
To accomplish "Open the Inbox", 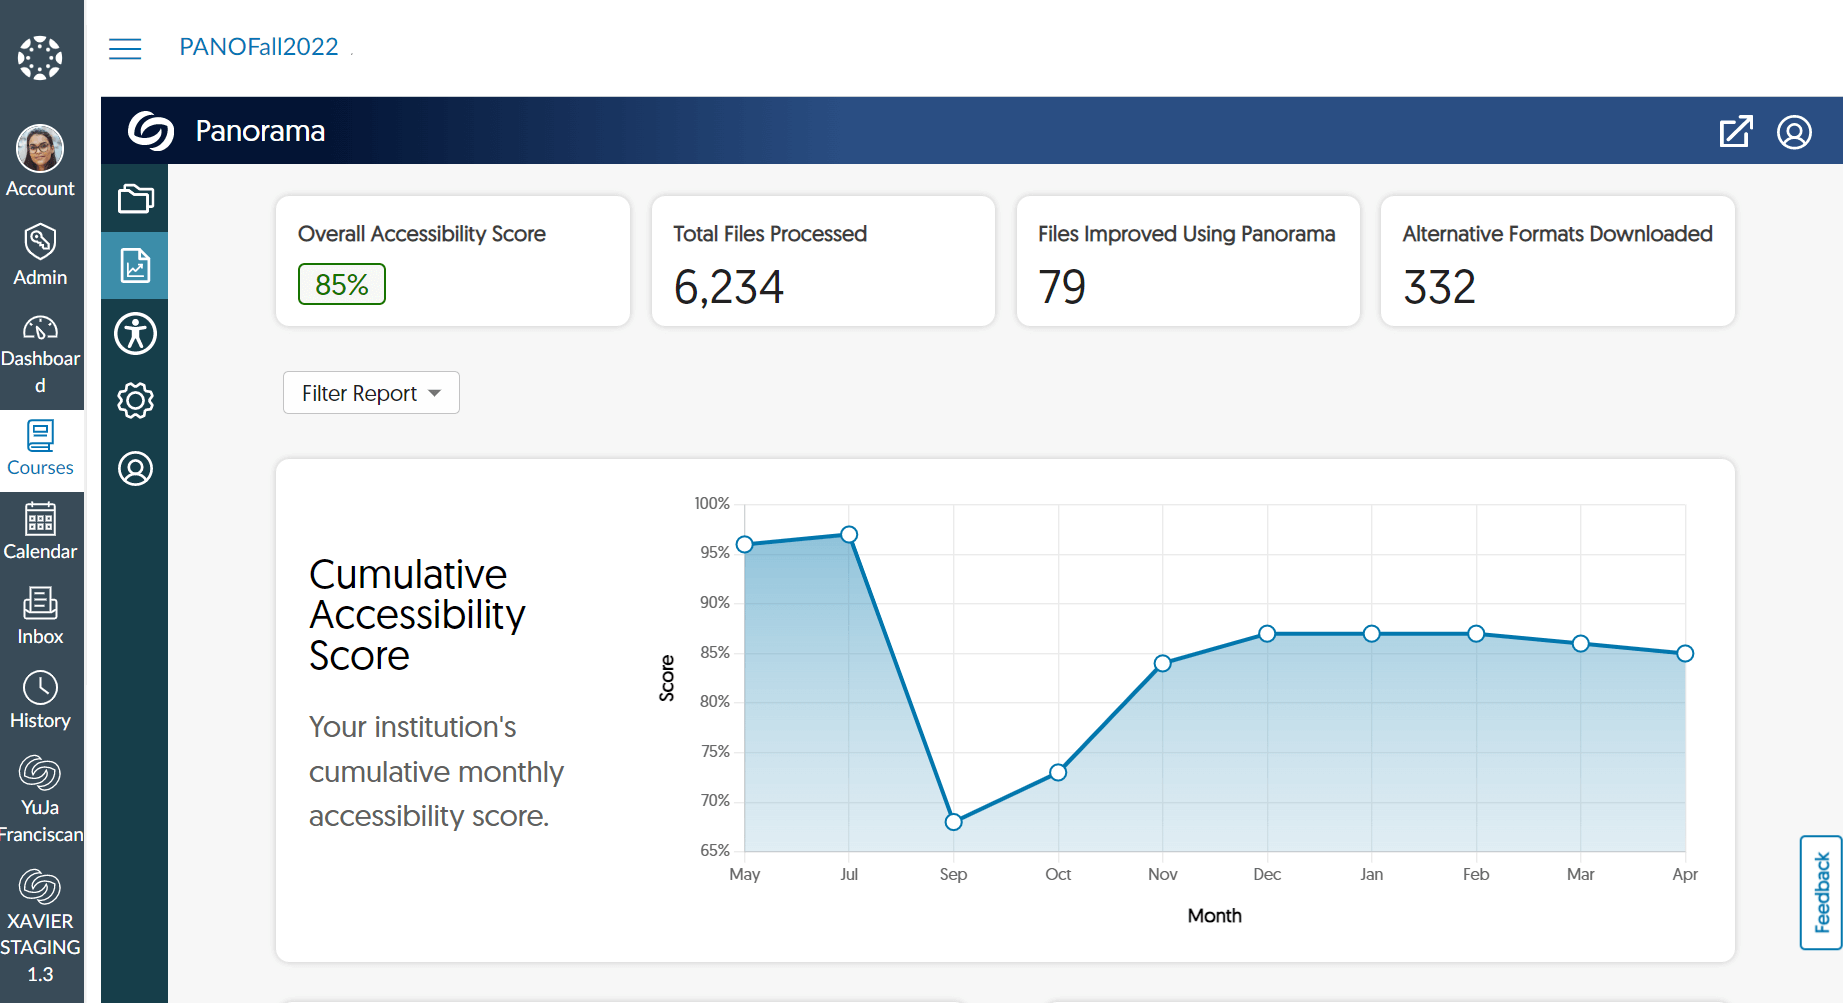I will coord(40,616).
